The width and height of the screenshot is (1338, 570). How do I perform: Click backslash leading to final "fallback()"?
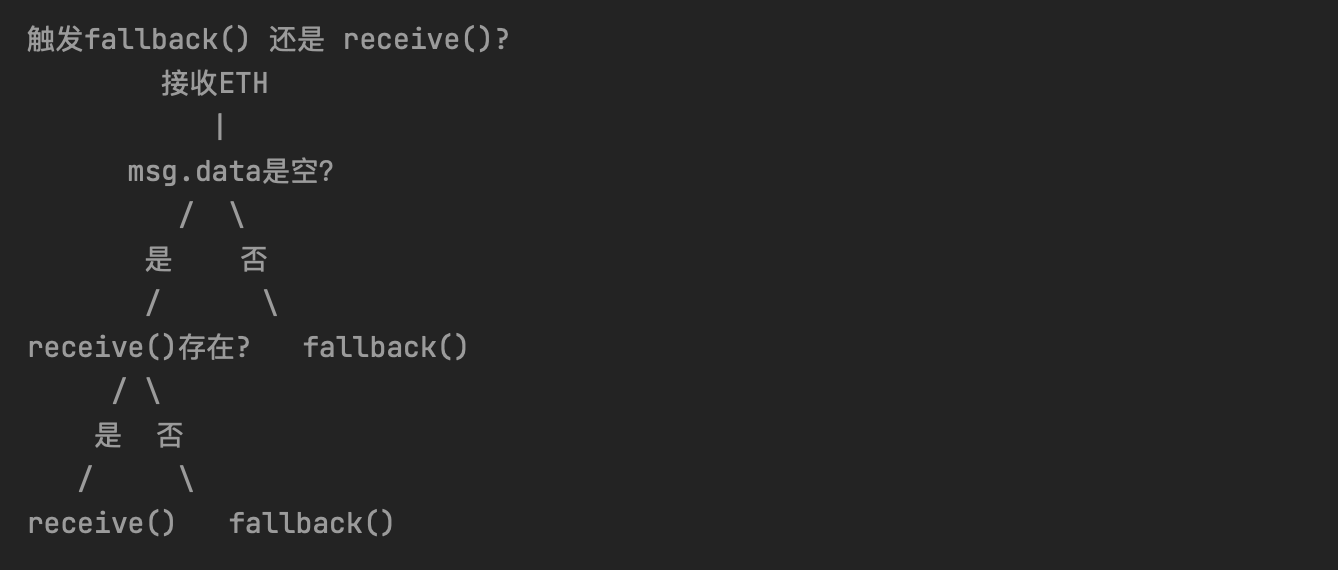point(187,480)
